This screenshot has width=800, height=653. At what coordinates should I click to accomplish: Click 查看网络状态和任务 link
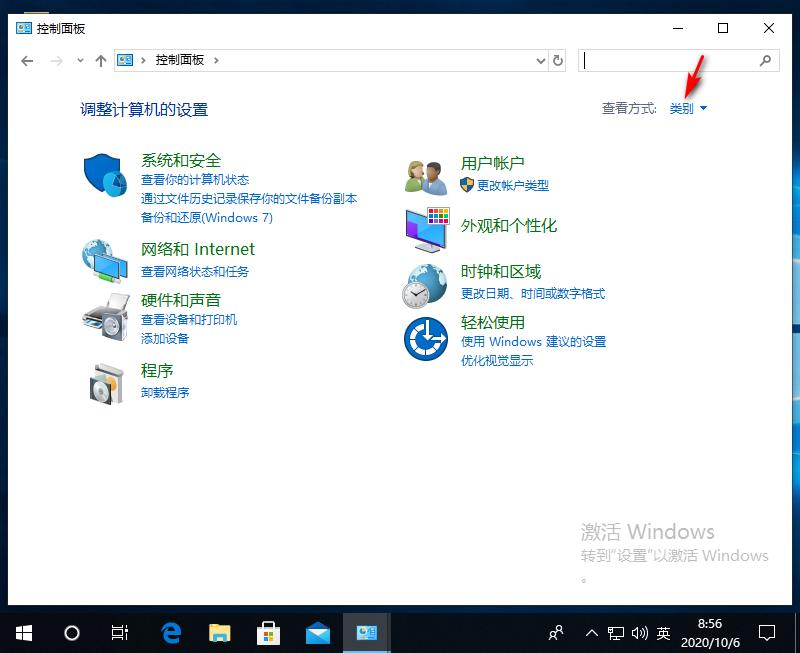tap(195, 271)
